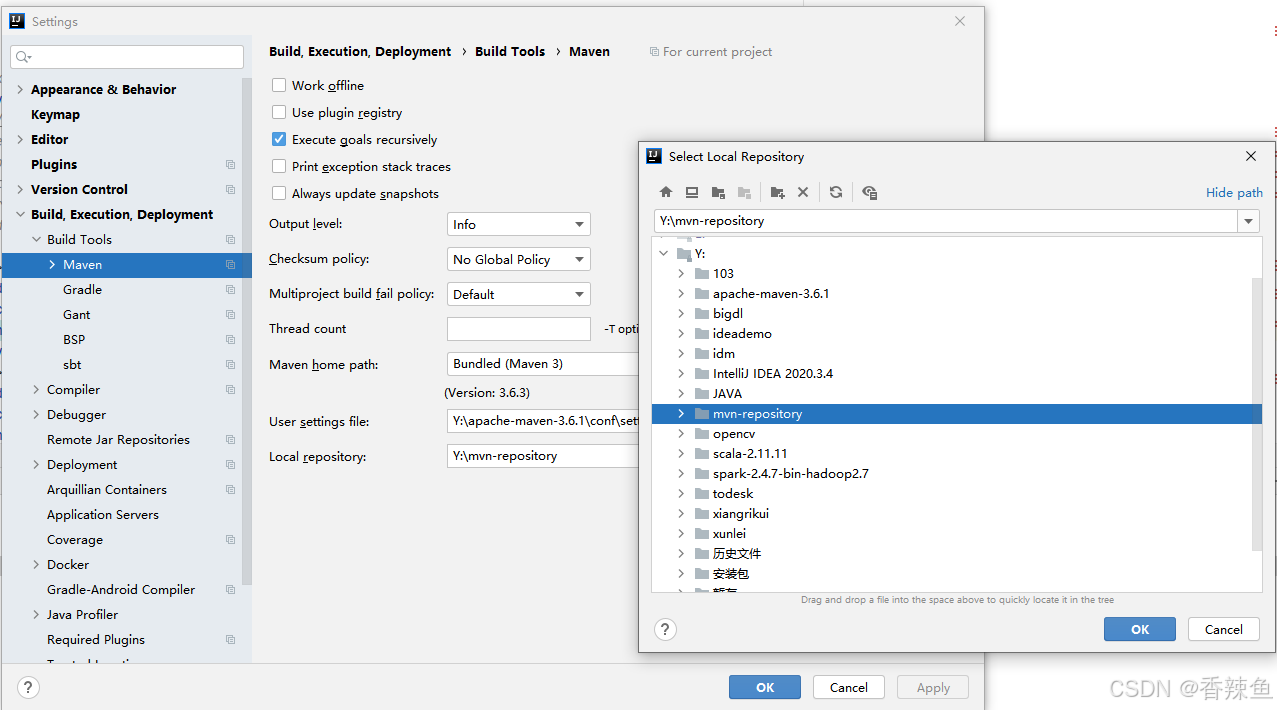
Task: Click project-level icon beside Gradle
Action: 230,289
